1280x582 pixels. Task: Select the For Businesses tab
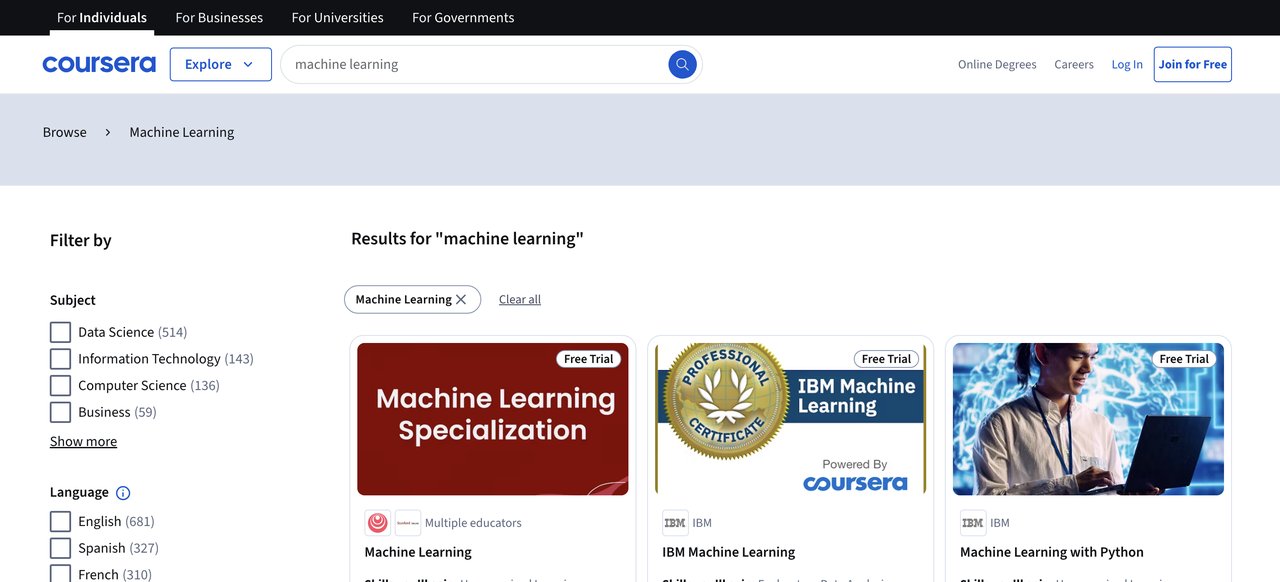(219, 18)
